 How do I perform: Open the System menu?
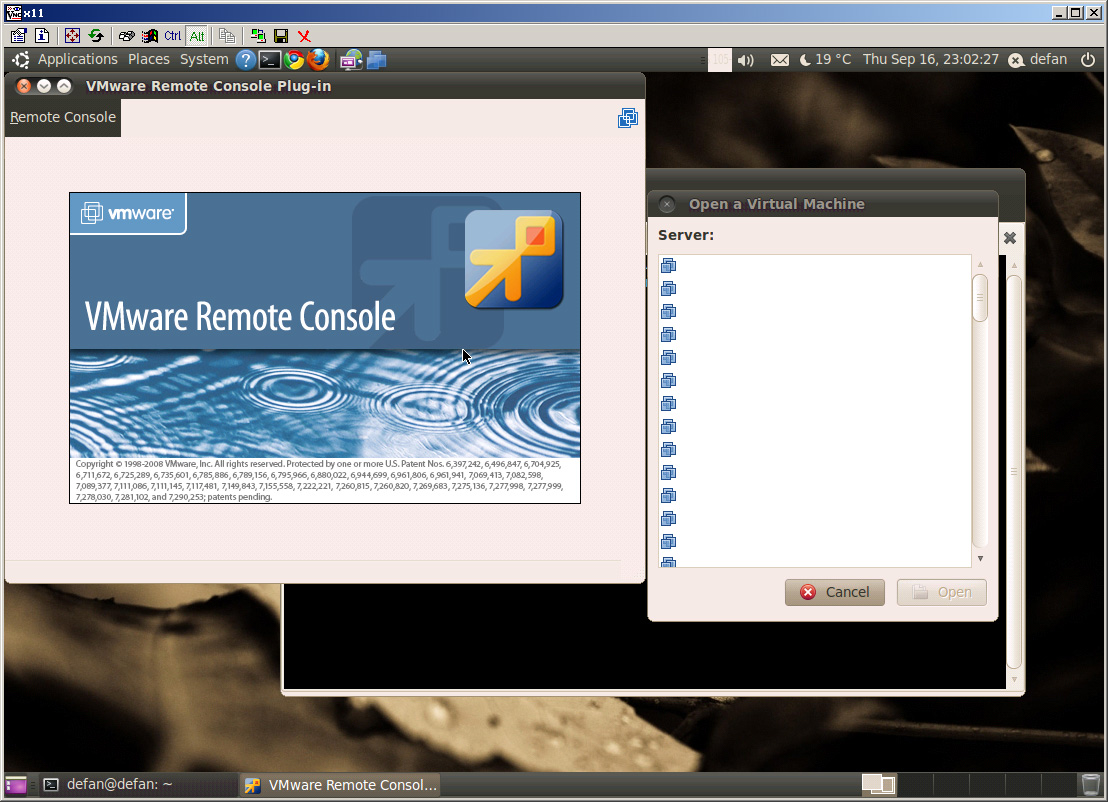[204, 59]
